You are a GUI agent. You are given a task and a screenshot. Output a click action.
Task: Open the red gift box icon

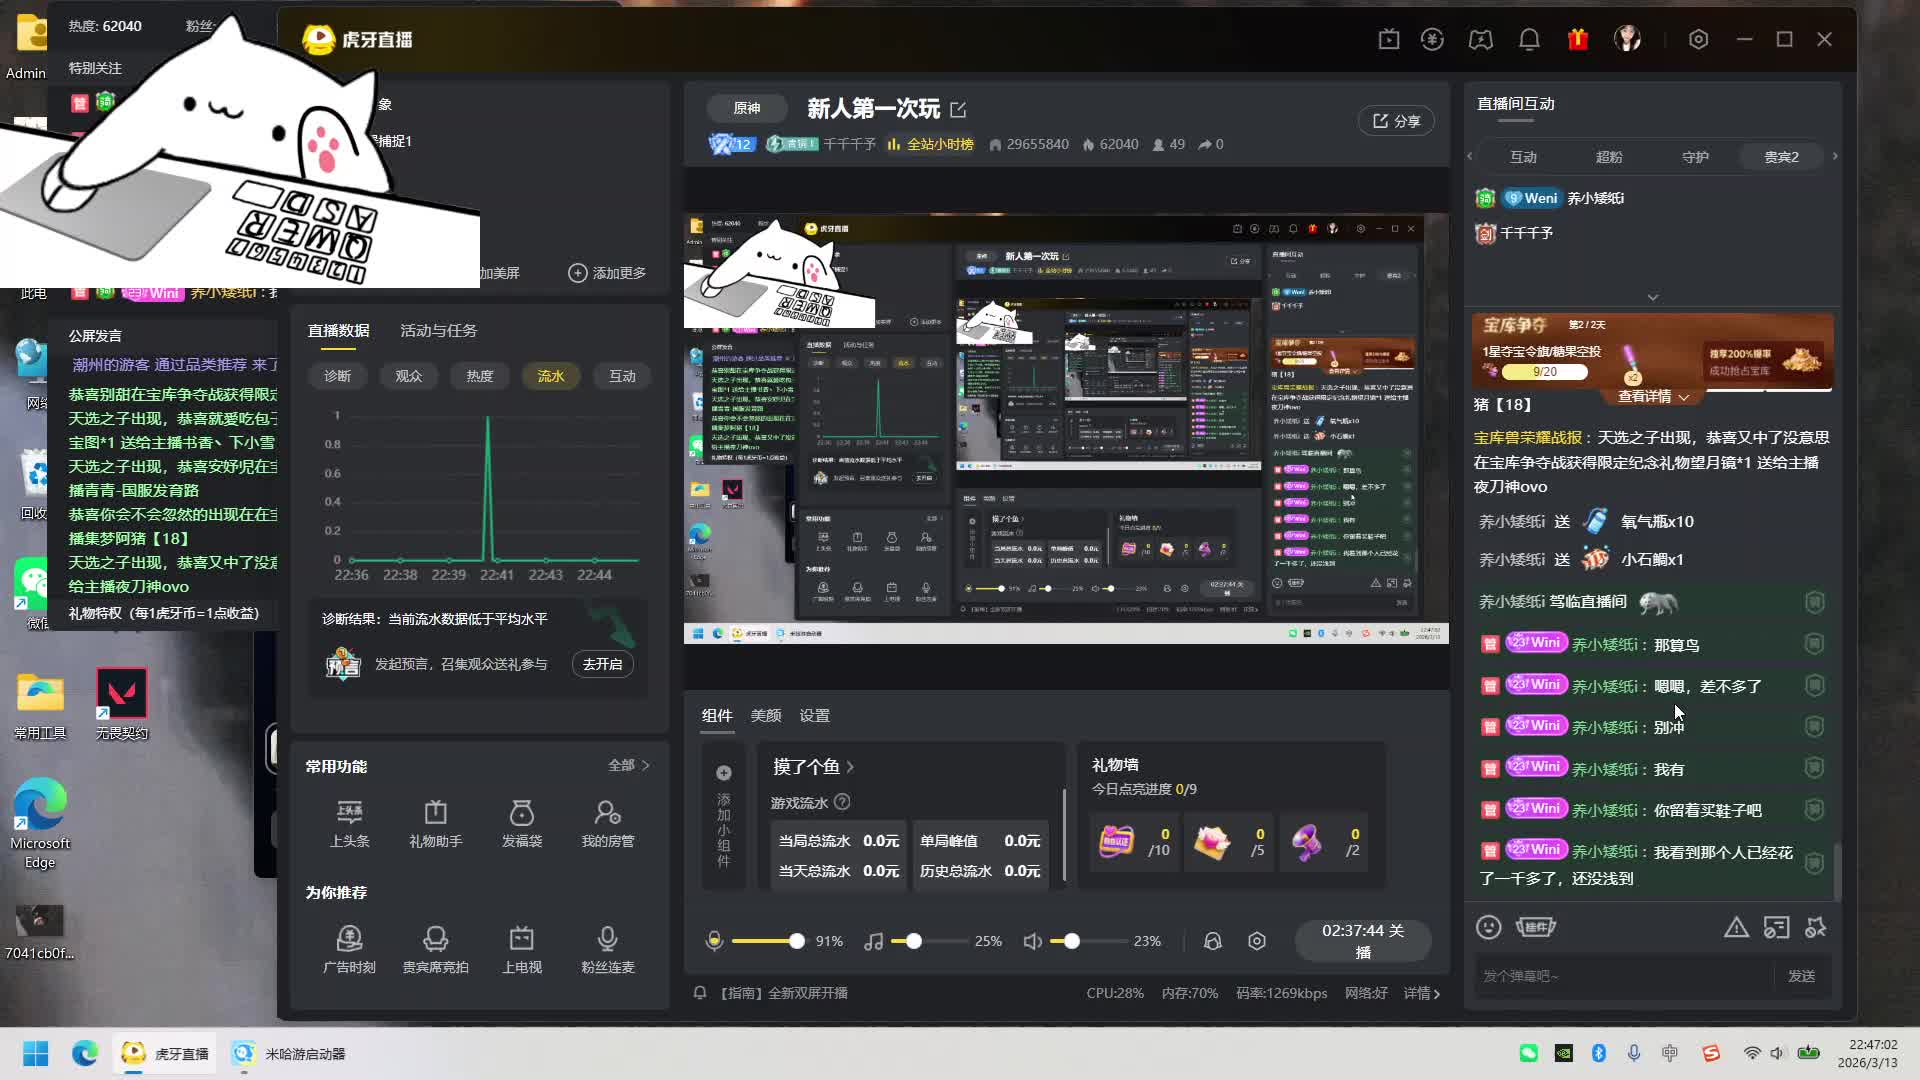tap(1578, 39)
